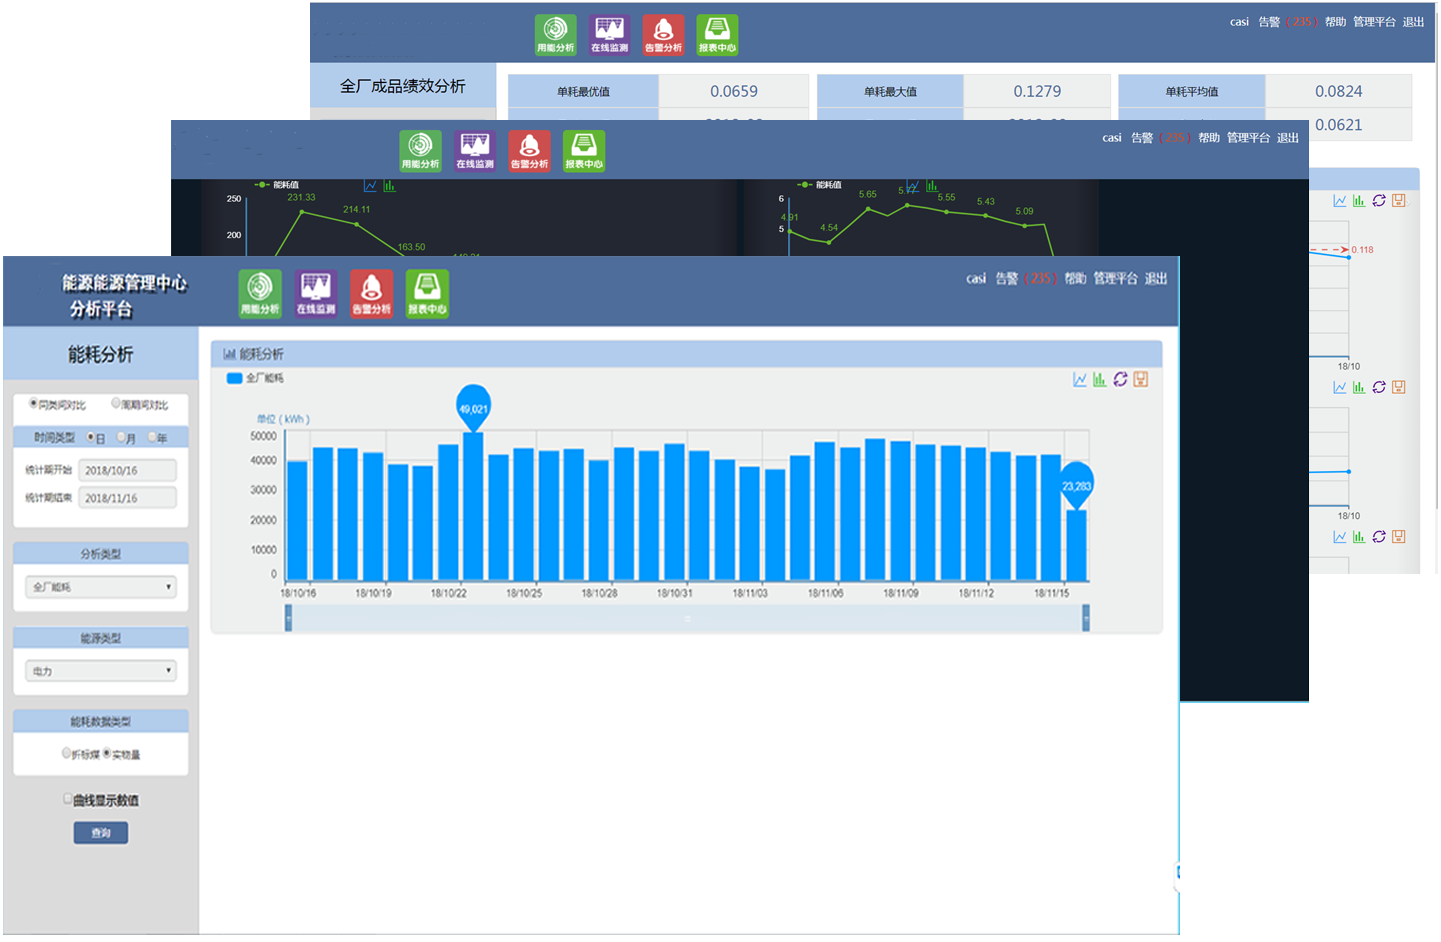Open 帮助 in front window header
The width and height of the screenshot is (1441, 942).
[1075, 279]
